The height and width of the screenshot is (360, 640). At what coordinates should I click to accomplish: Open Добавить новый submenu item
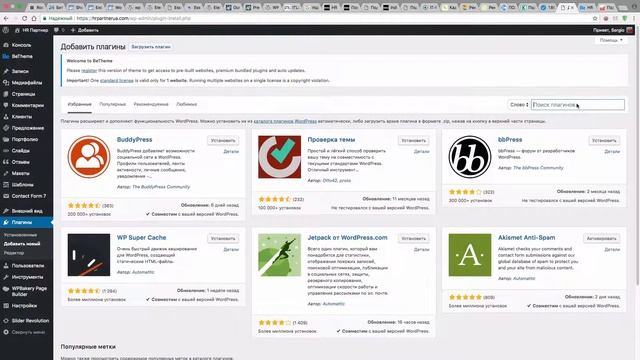coord(22,244)
